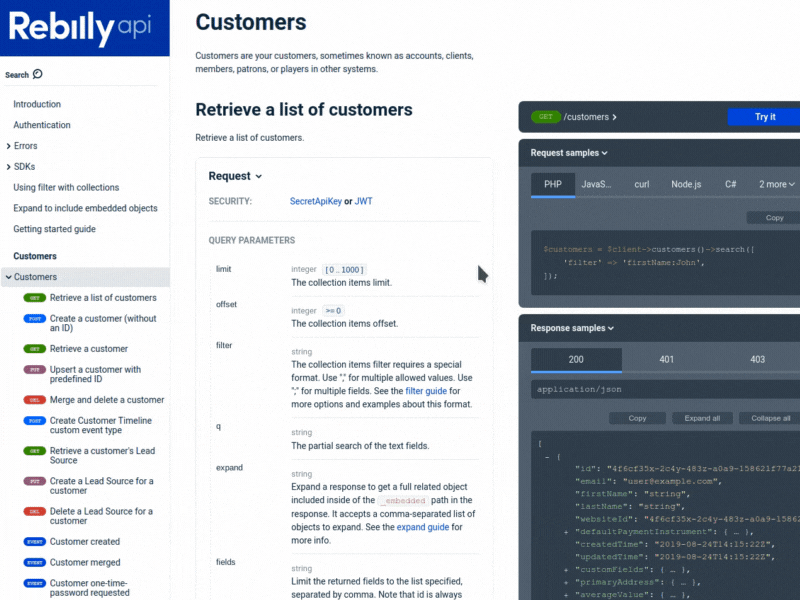Click EVENT badge beside Customer merged

coord(35,563)
